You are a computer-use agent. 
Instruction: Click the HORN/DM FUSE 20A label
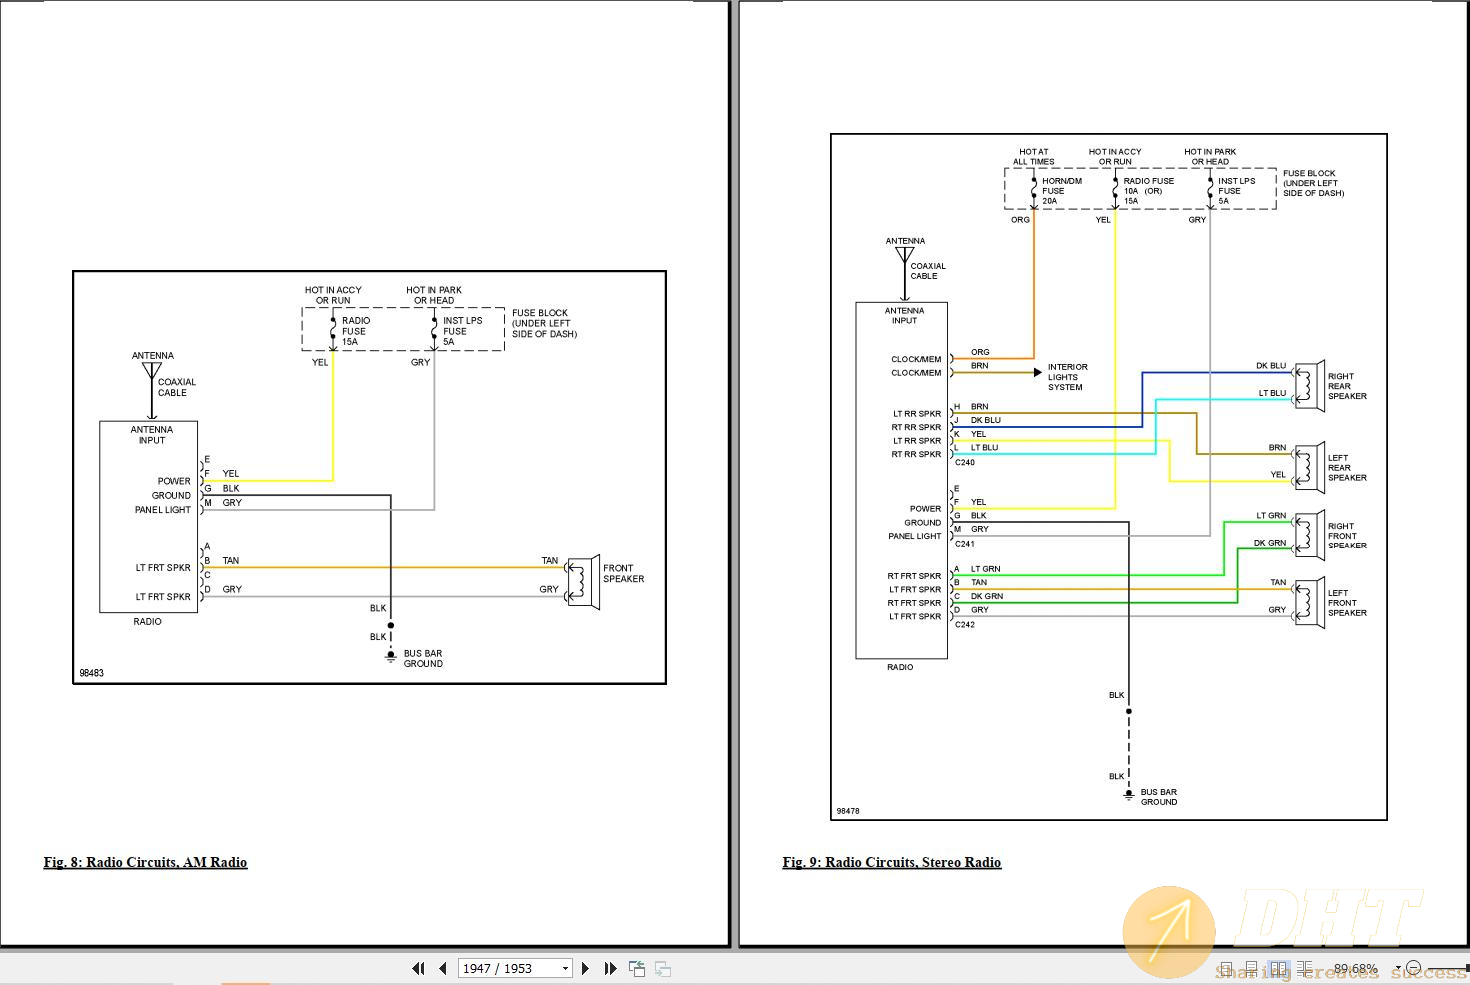1061,191
